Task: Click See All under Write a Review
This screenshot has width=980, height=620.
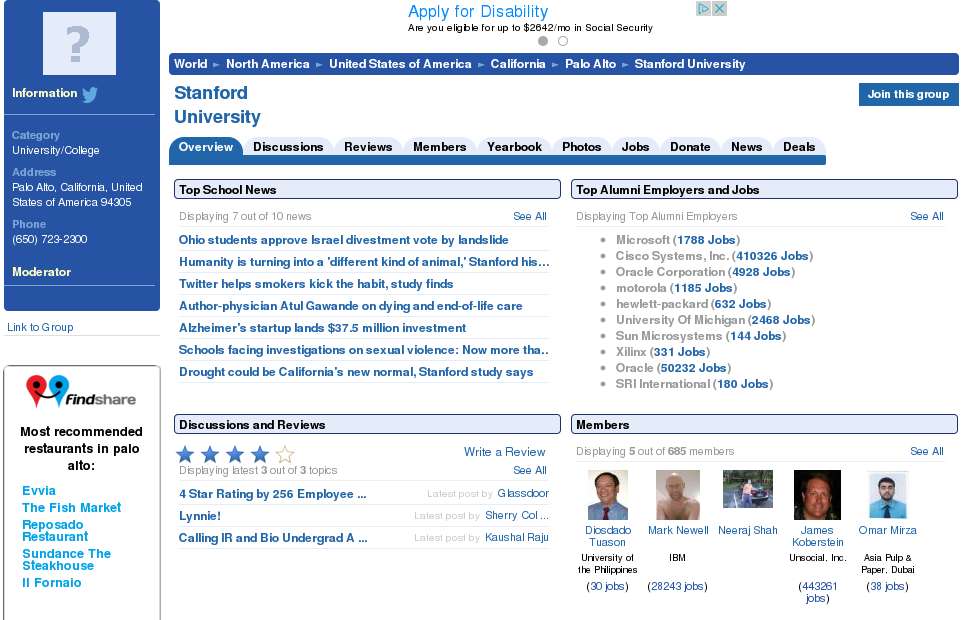Action: 529,470
